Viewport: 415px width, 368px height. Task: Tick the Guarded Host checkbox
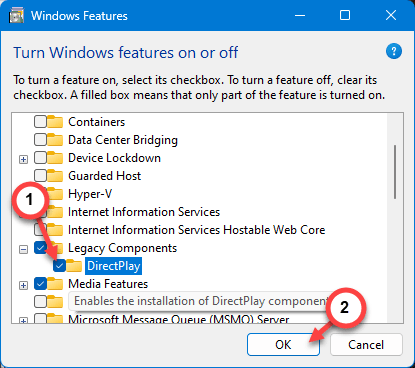click(x=40, y=176)
